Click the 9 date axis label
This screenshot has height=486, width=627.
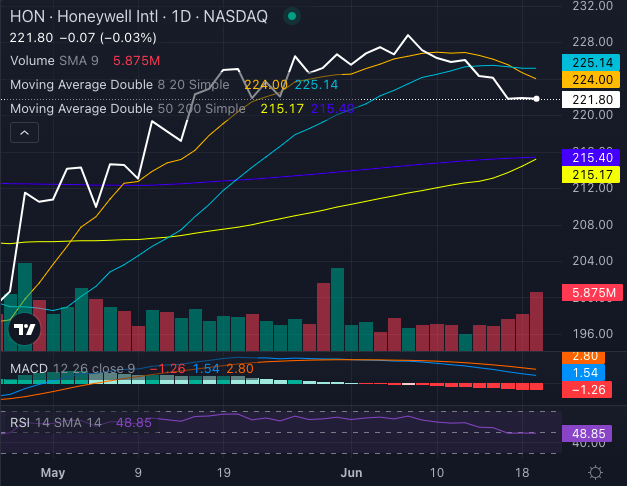click(138, 473)
